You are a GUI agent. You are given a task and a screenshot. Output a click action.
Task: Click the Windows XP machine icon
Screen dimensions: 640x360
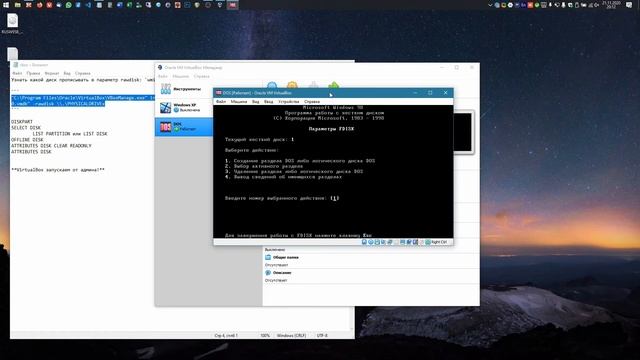tap(165, 108)
